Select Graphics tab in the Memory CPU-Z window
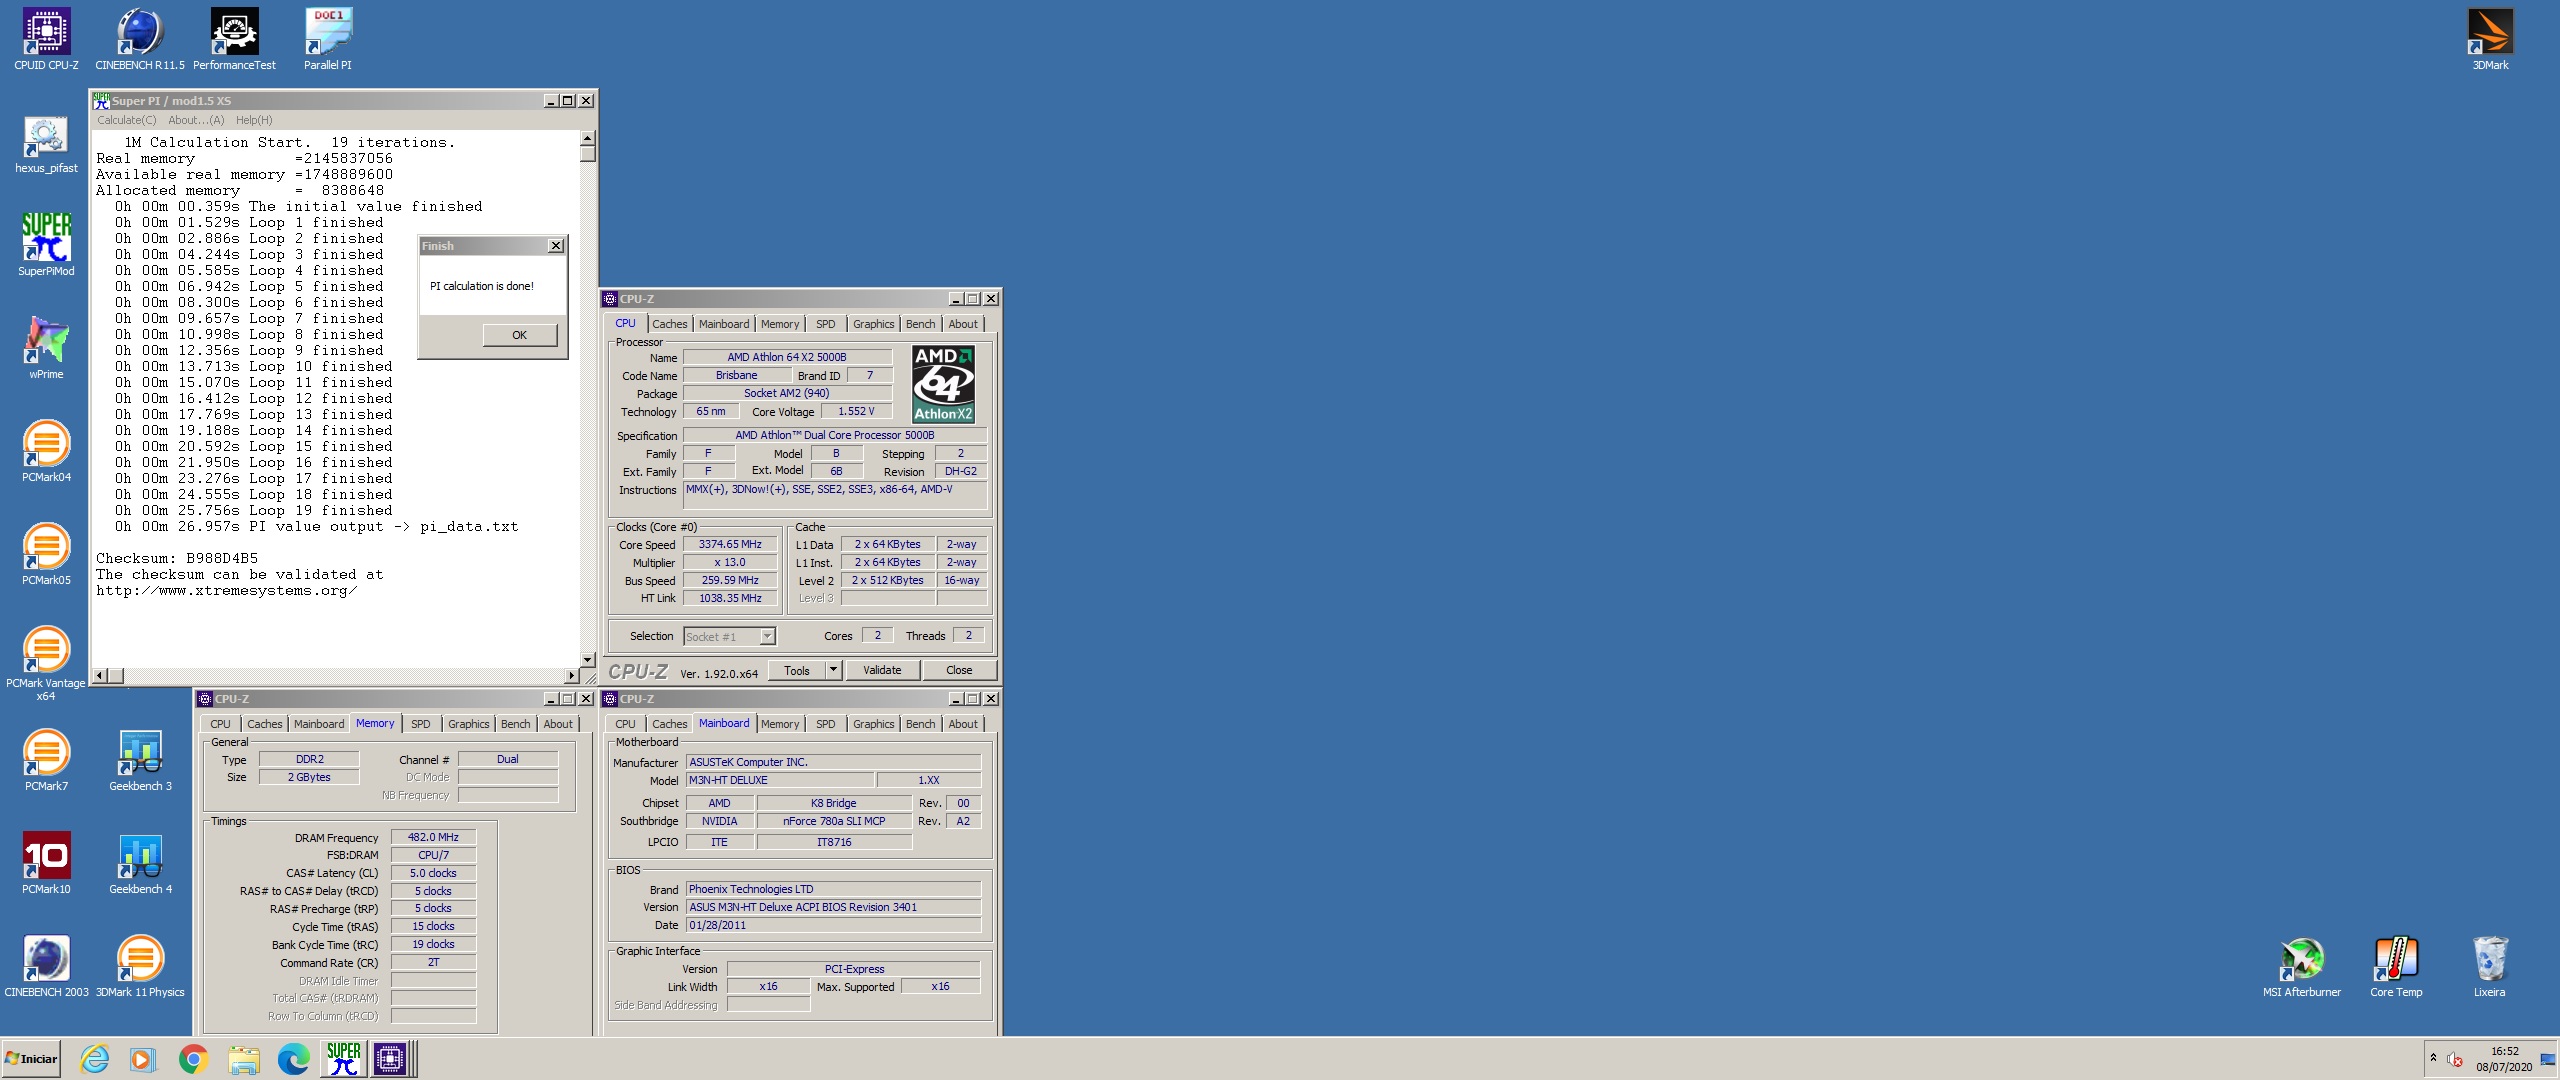The width and height of the screenshot is (2560, 1080). (x=468, y=724)
